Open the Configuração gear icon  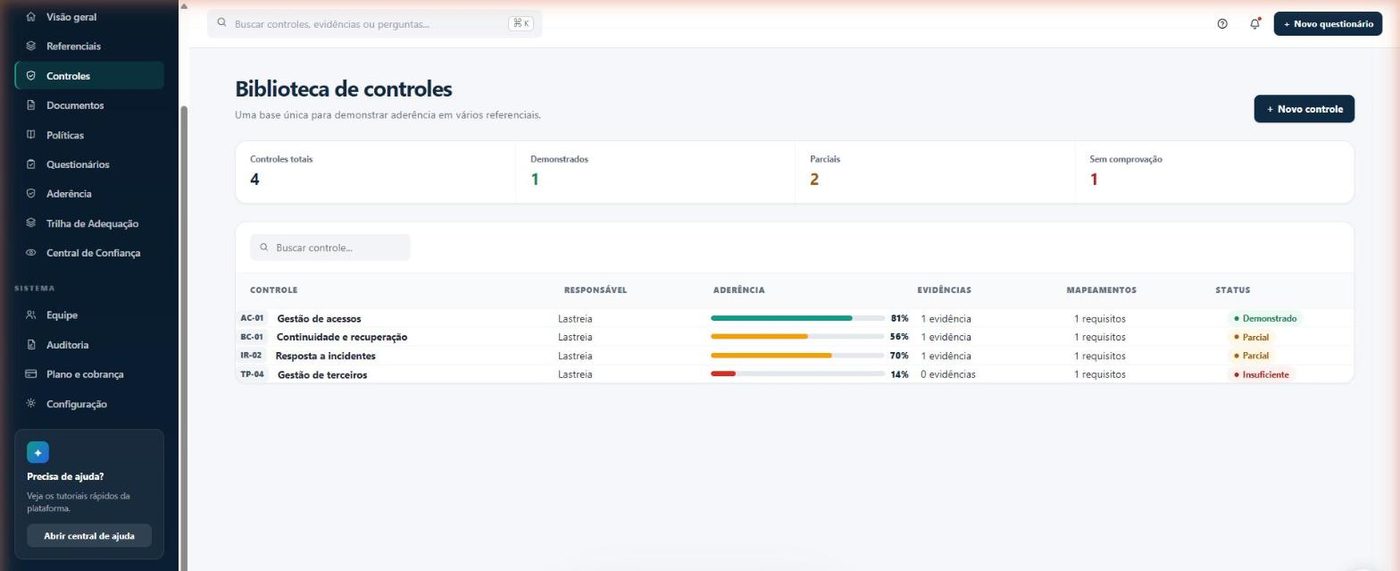(31, 404)
